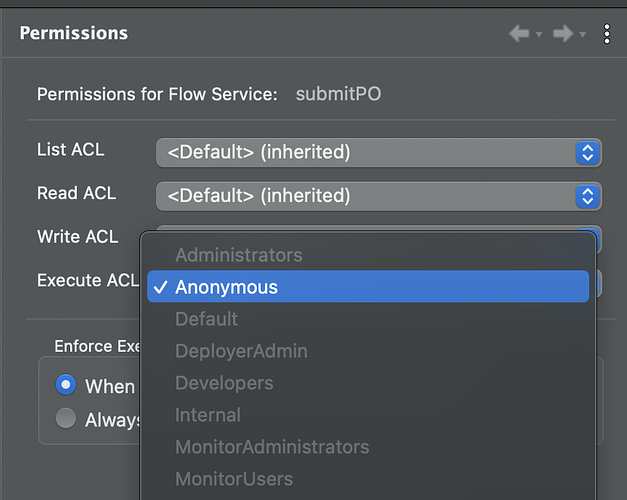Pick Internal from the ACL list
Image resolution: width=627 pixels, height=500 pixels.
[207, 415]
